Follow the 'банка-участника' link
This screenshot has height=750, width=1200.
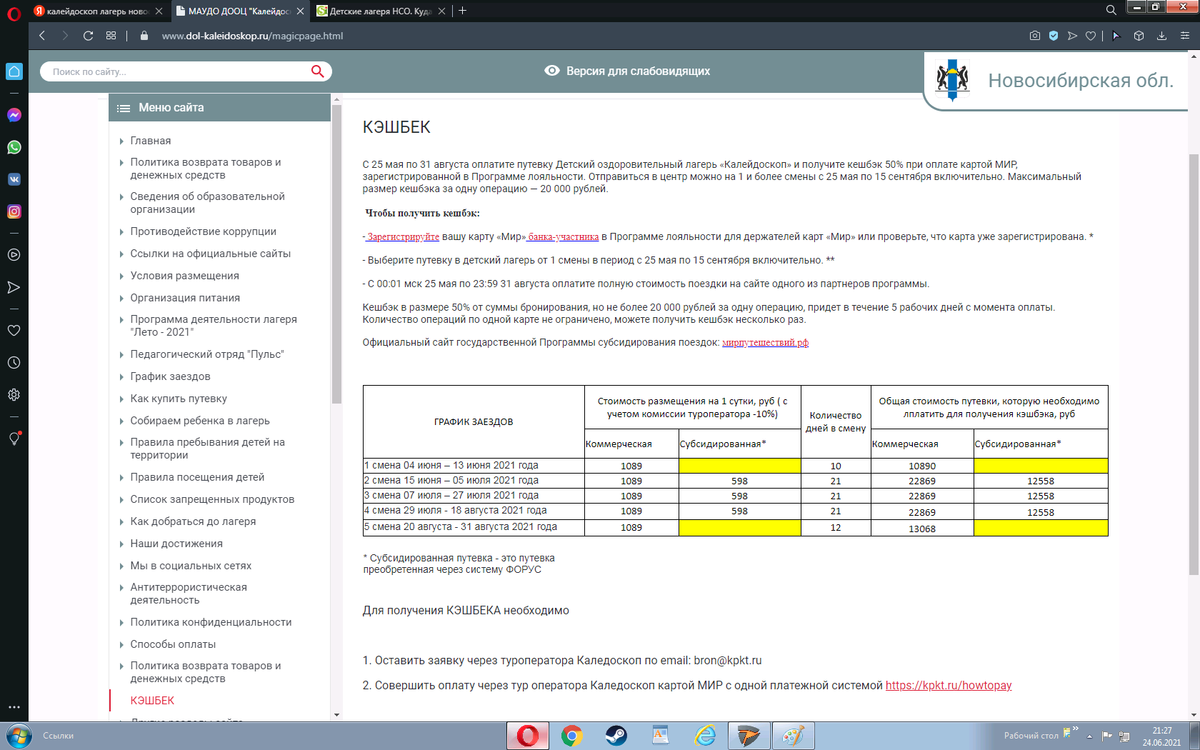(563, 237)
